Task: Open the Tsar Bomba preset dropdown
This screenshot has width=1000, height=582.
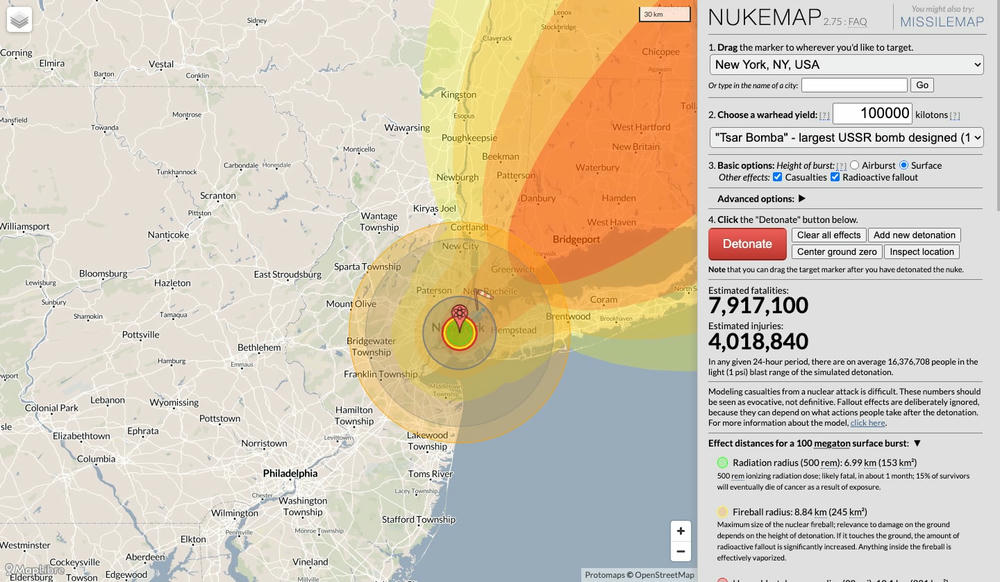Action: [x=846, y=138]
